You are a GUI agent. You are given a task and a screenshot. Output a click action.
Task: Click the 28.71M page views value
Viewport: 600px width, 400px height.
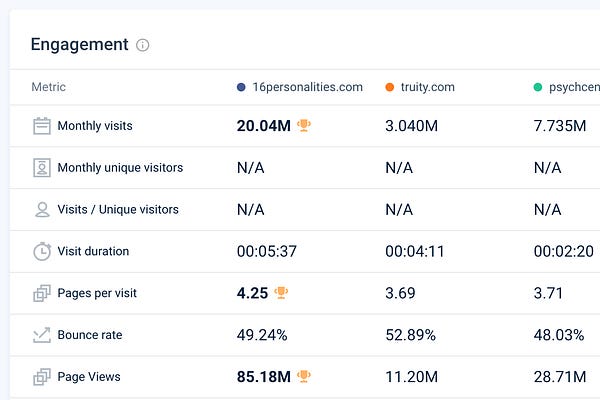[x=560, y=377]
